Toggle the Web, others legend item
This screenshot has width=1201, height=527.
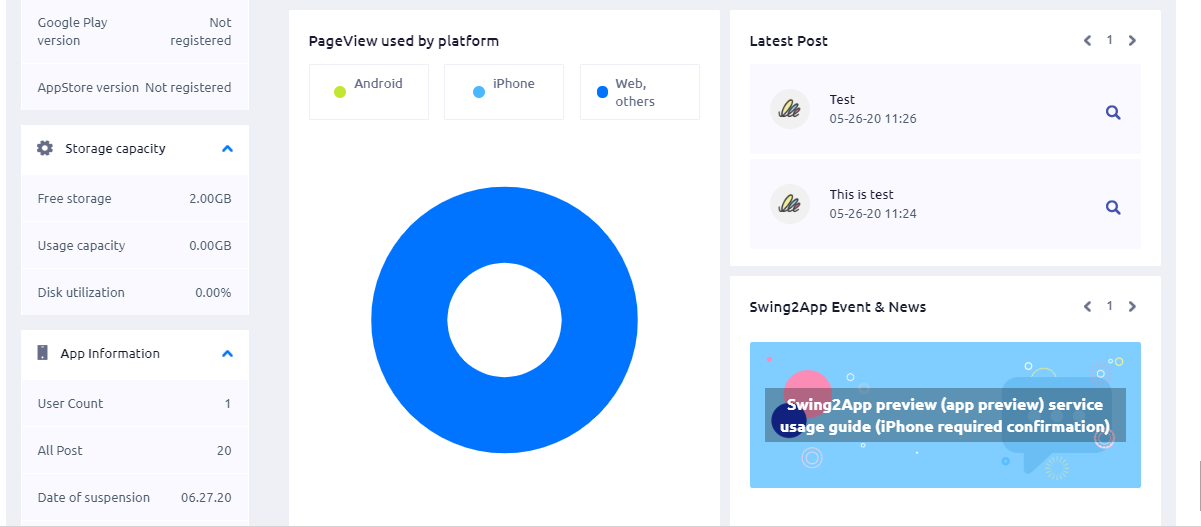pyautogui.click(x=640, y=92)
